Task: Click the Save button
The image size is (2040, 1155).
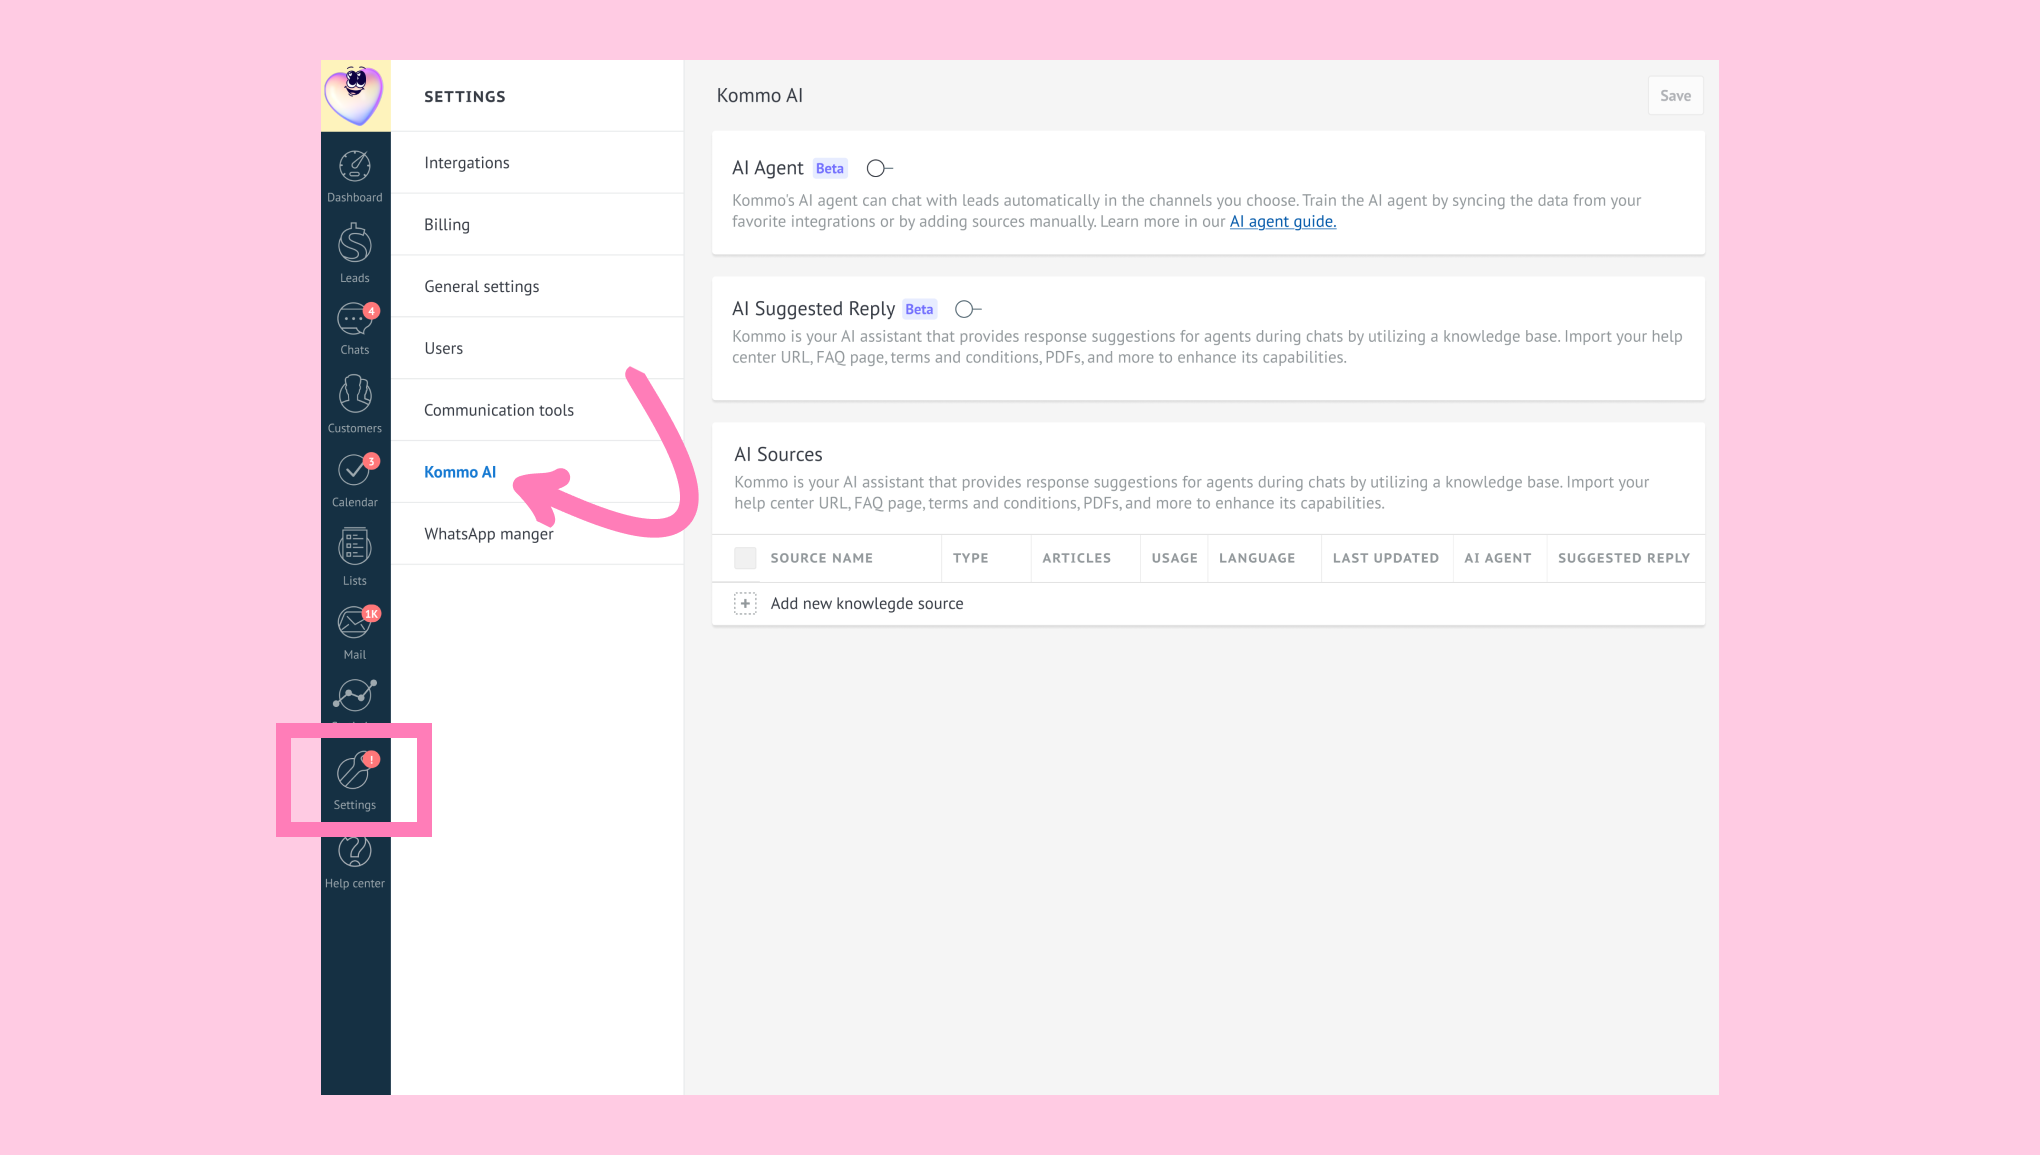Action: (x=1675, y=96)
